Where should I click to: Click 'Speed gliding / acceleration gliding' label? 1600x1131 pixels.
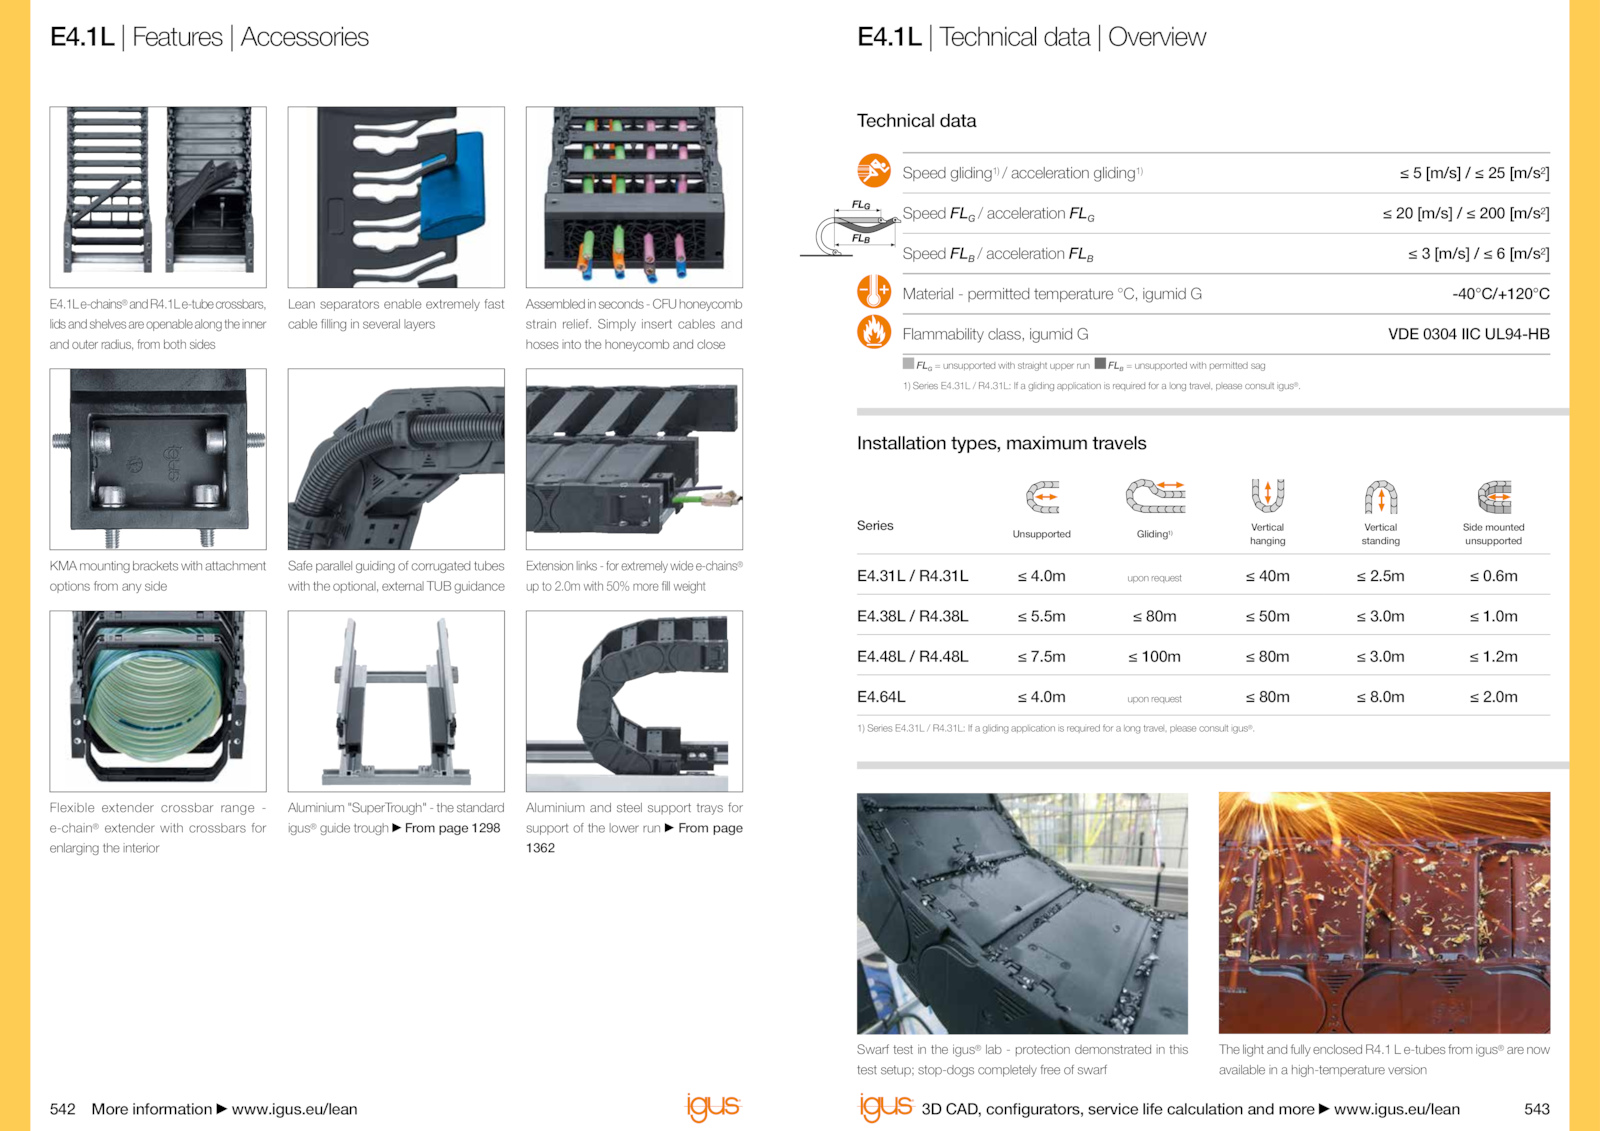[x=1022, y=173]
